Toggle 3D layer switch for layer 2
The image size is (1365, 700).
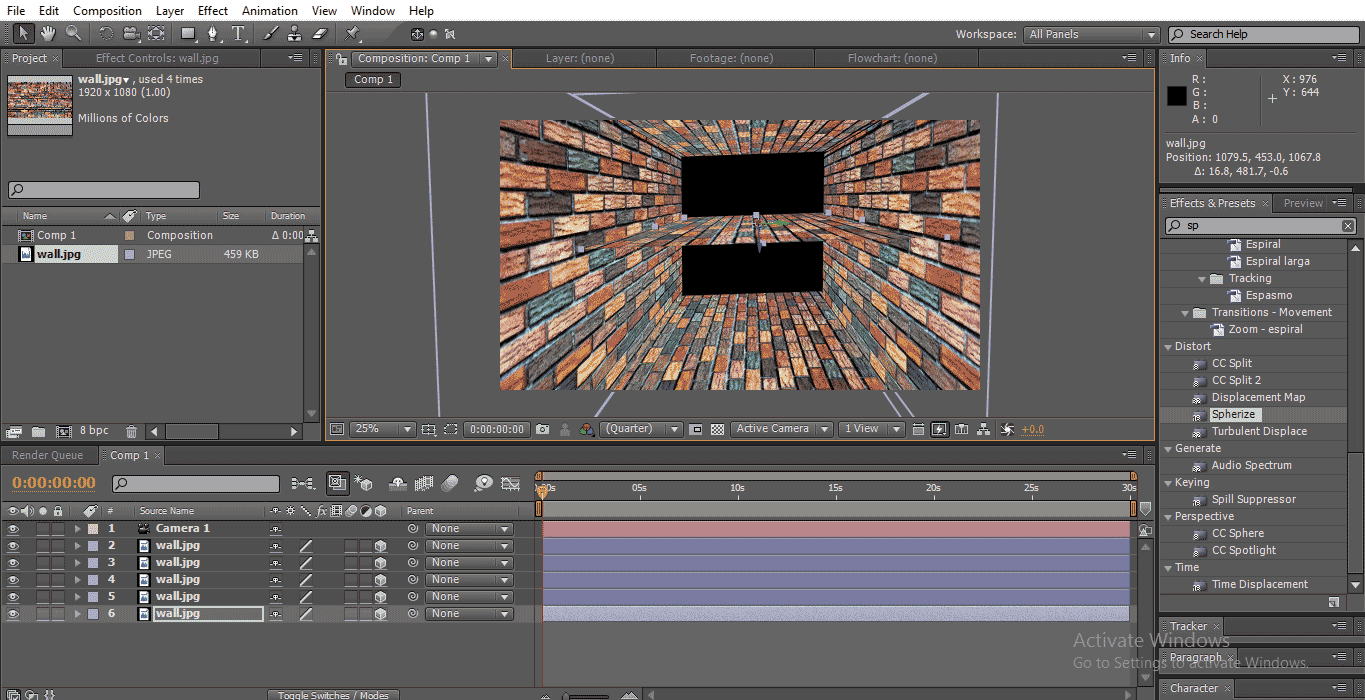[x=380, y=546]
